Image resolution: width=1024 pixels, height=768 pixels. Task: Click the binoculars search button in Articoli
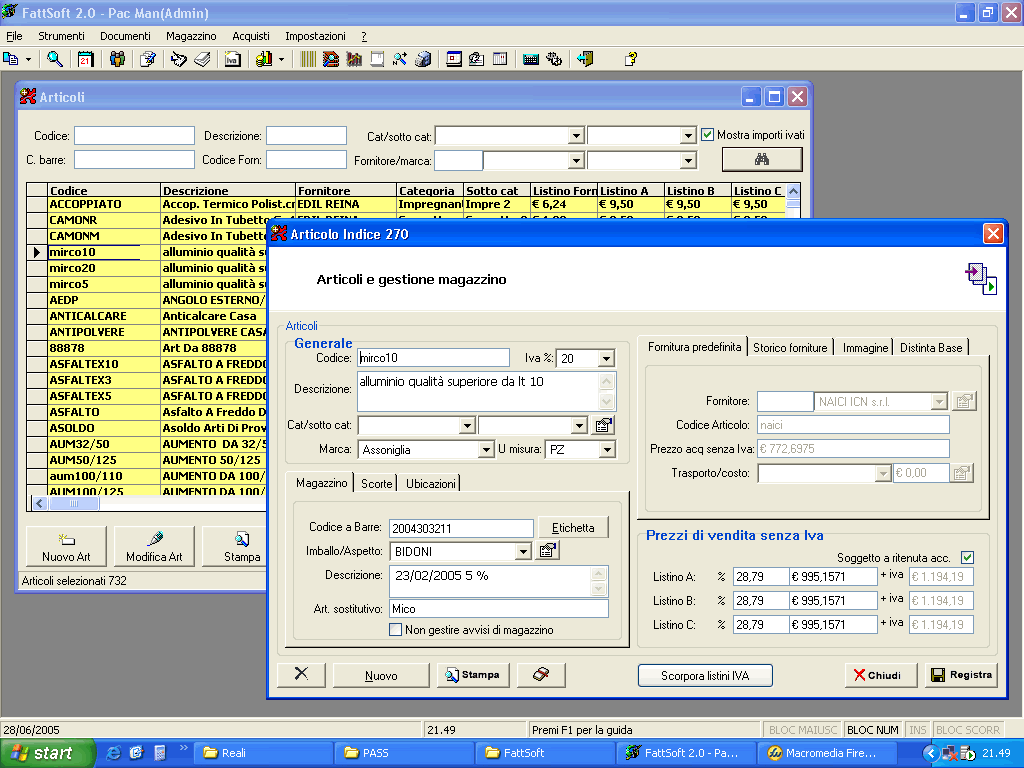coord(761,159)
